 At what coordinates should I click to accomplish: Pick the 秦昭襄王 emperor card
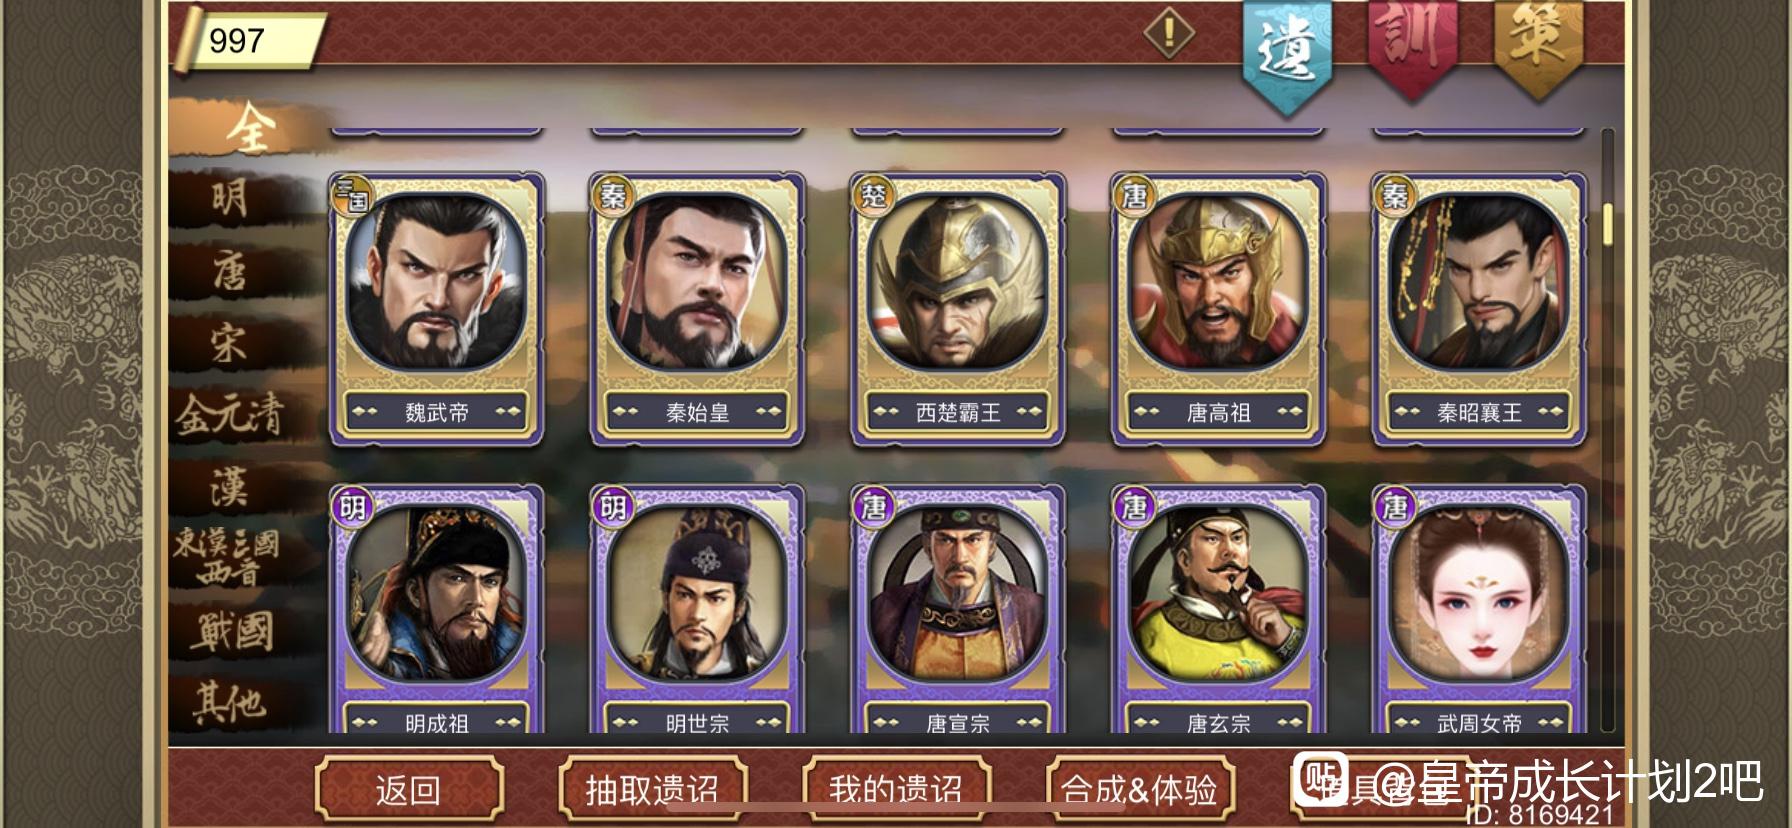(x=1480, y=309)
